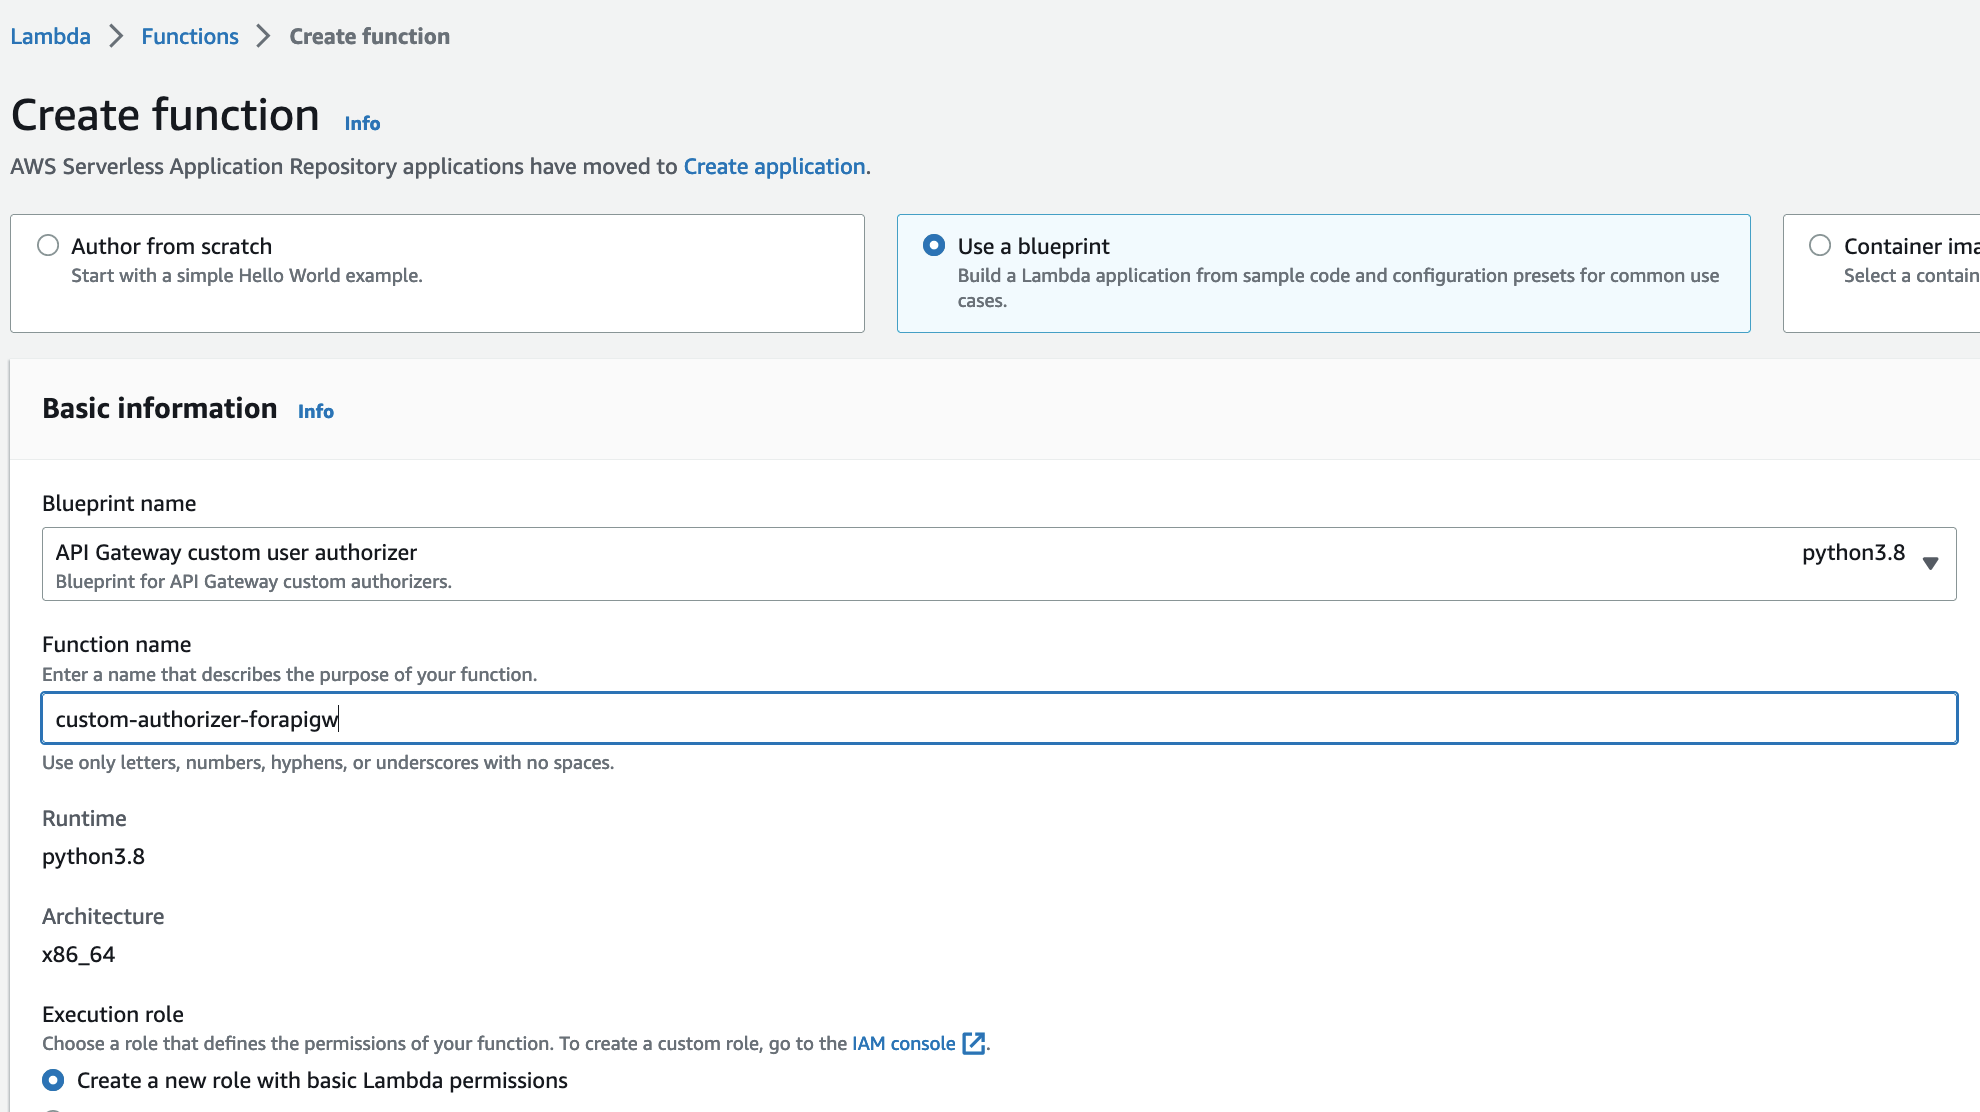Click the Execution role heading
This screenshot has height=1112, width=1980.
[x=113, y=1014]
